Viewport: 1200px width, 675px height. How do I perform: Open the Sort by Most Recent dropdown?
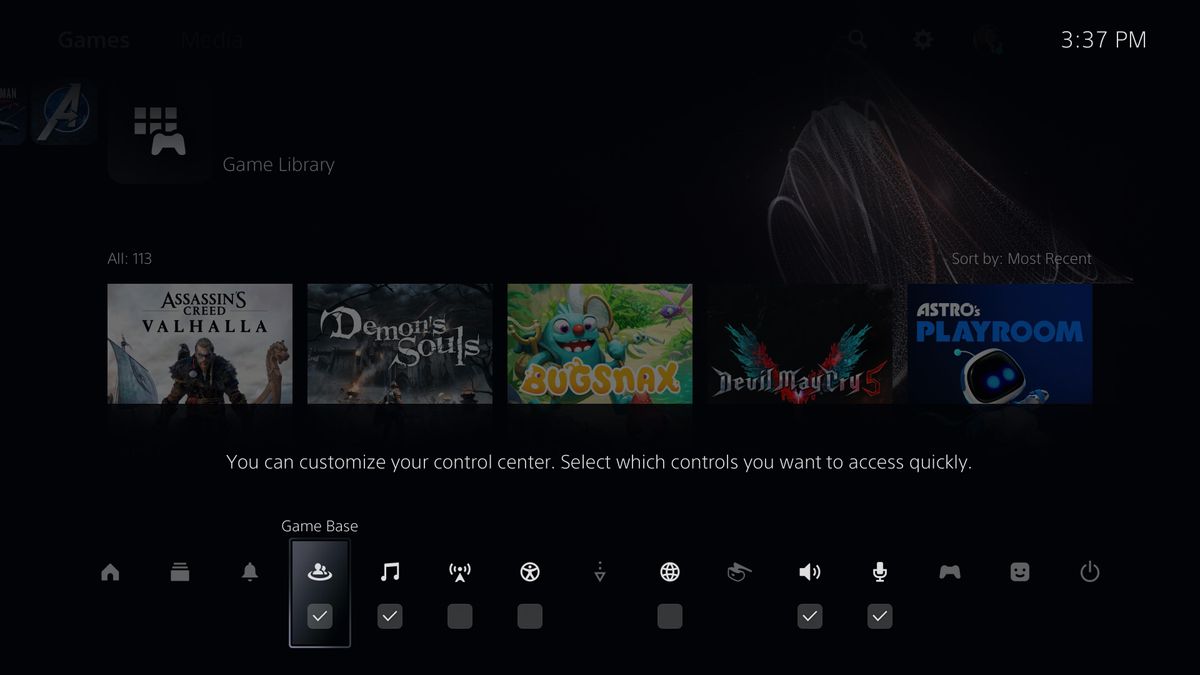pyautogui.click(x=1022, y=258)
